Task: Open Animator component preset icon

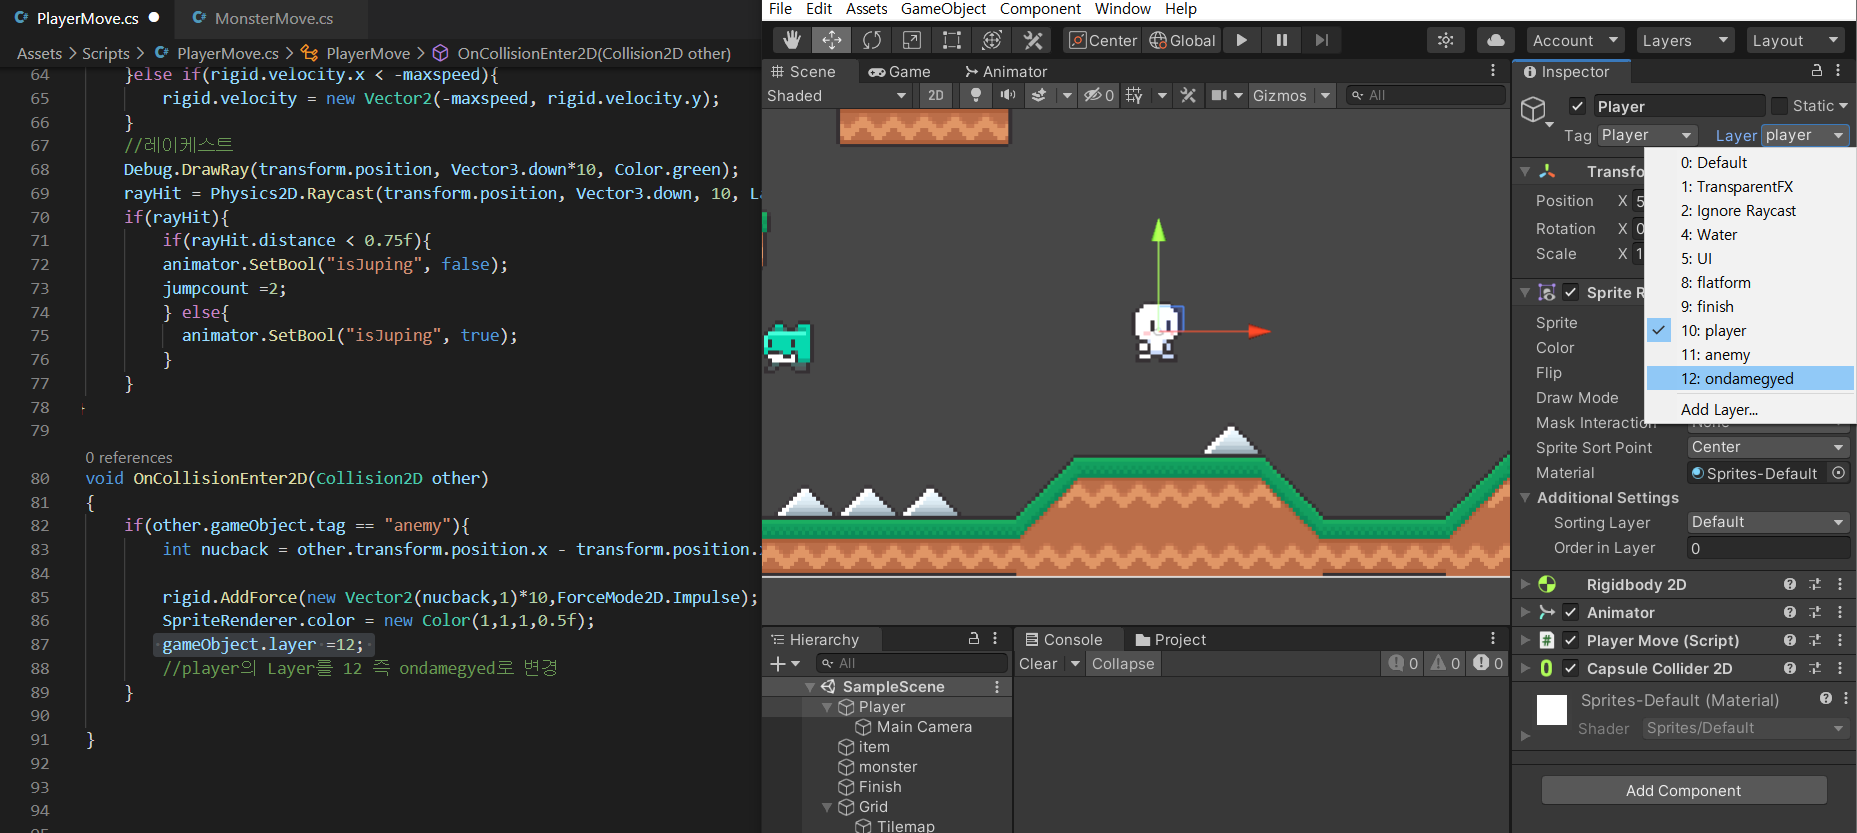Action: (x=1815, y=612)
